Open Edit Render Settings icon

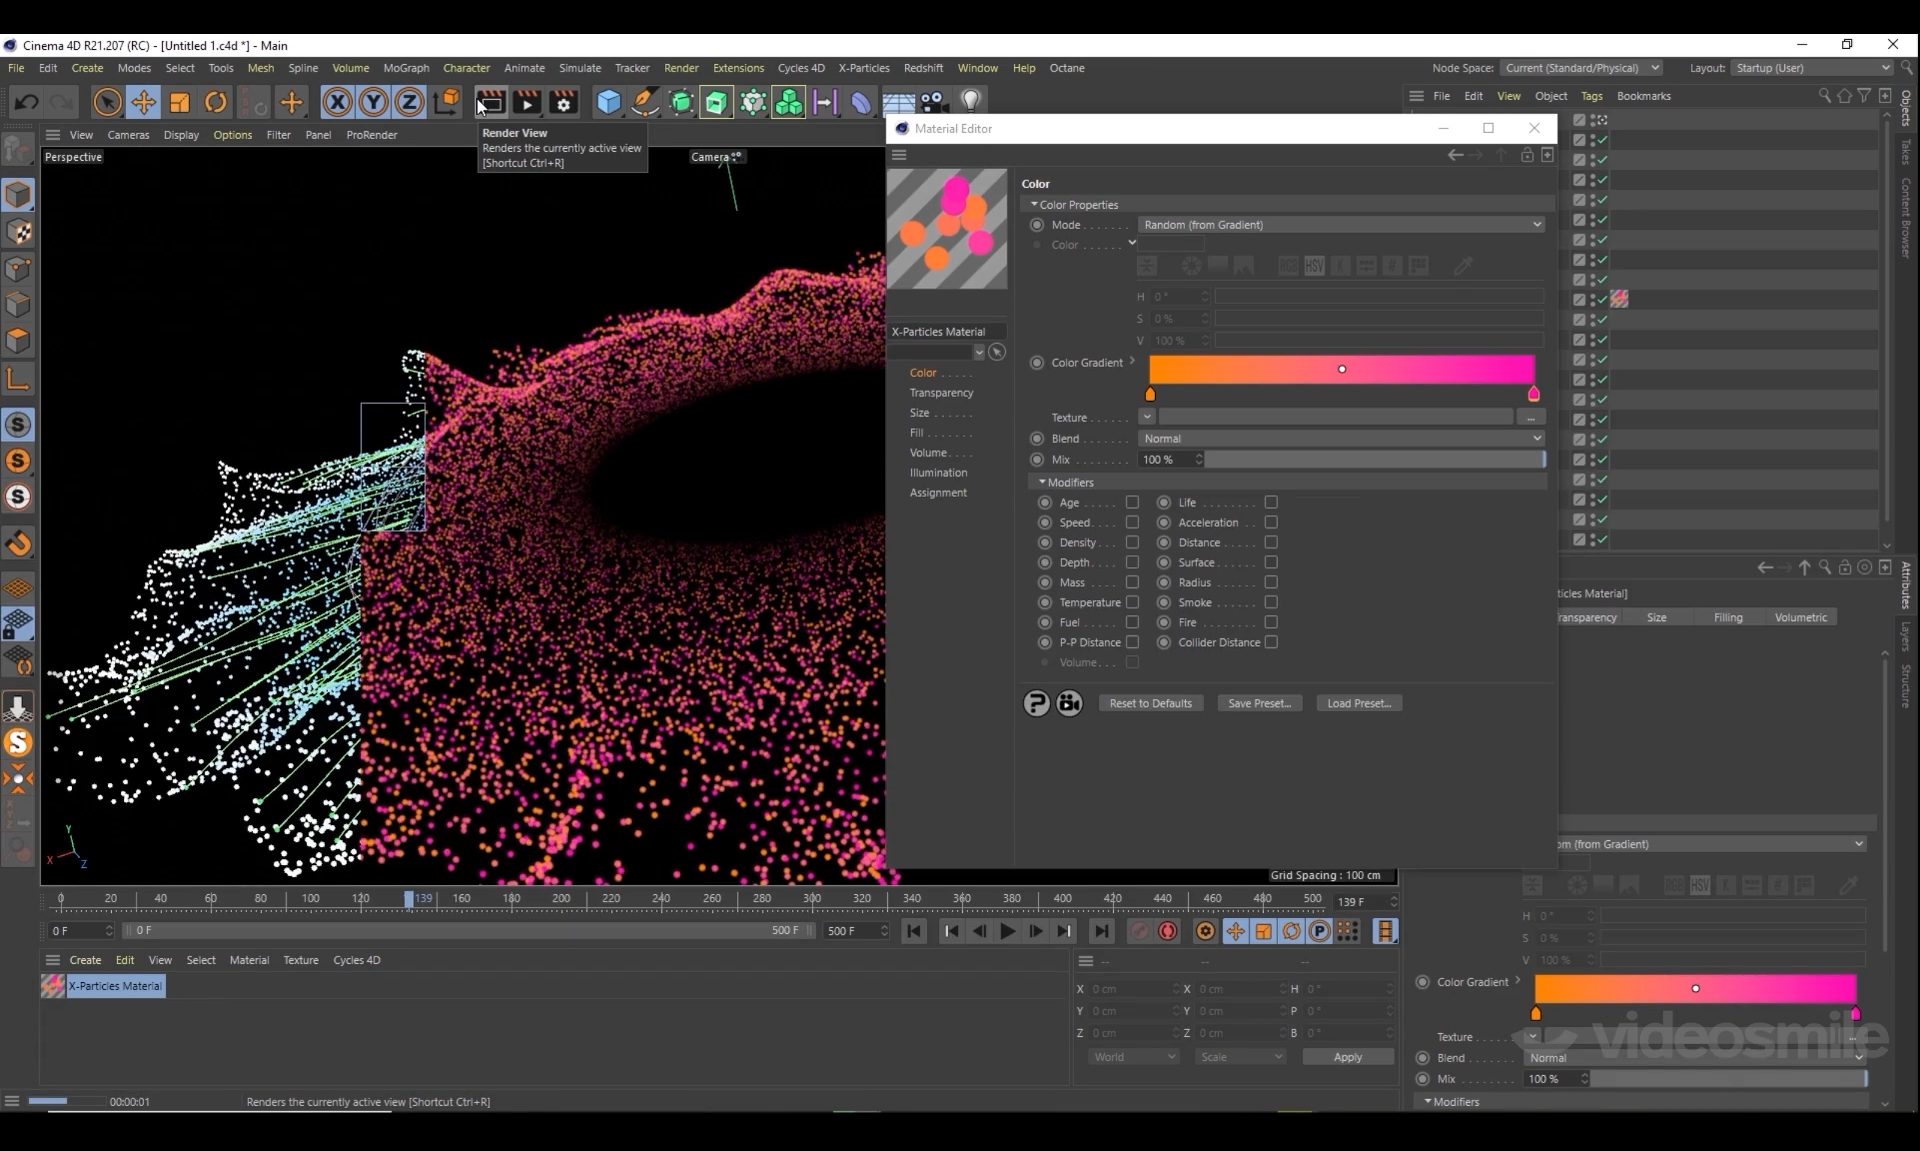(x=564, y=102)
